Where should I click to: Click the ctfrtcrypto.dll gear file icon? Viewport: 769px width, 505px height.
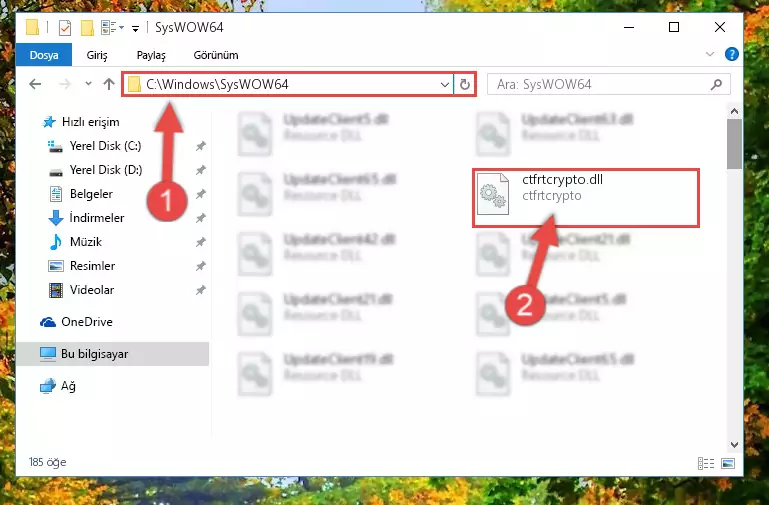[x=493, y=195]
